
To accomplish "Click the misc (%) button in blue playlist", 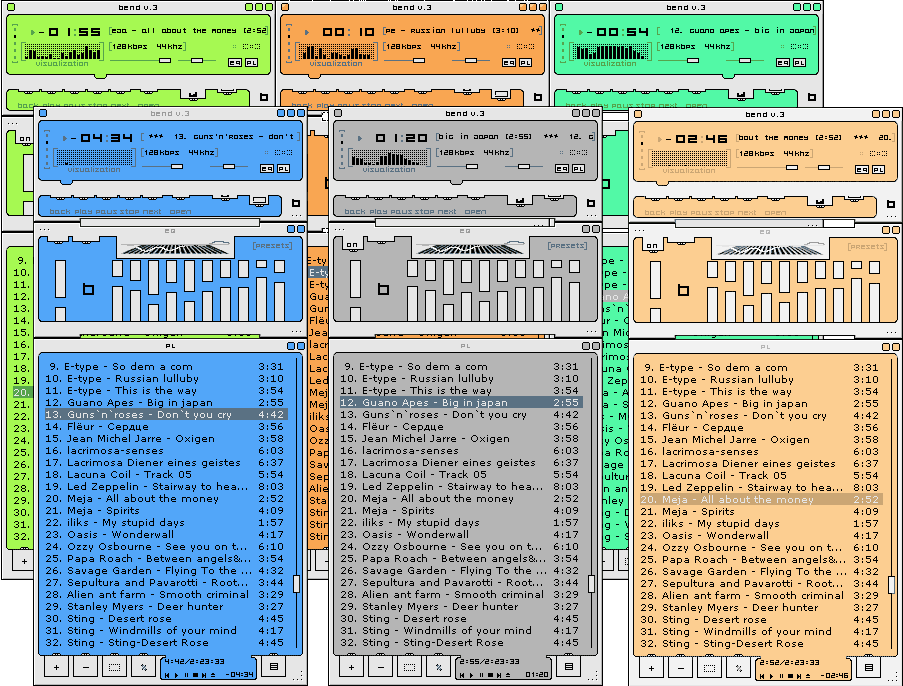I will coord(144,667).
